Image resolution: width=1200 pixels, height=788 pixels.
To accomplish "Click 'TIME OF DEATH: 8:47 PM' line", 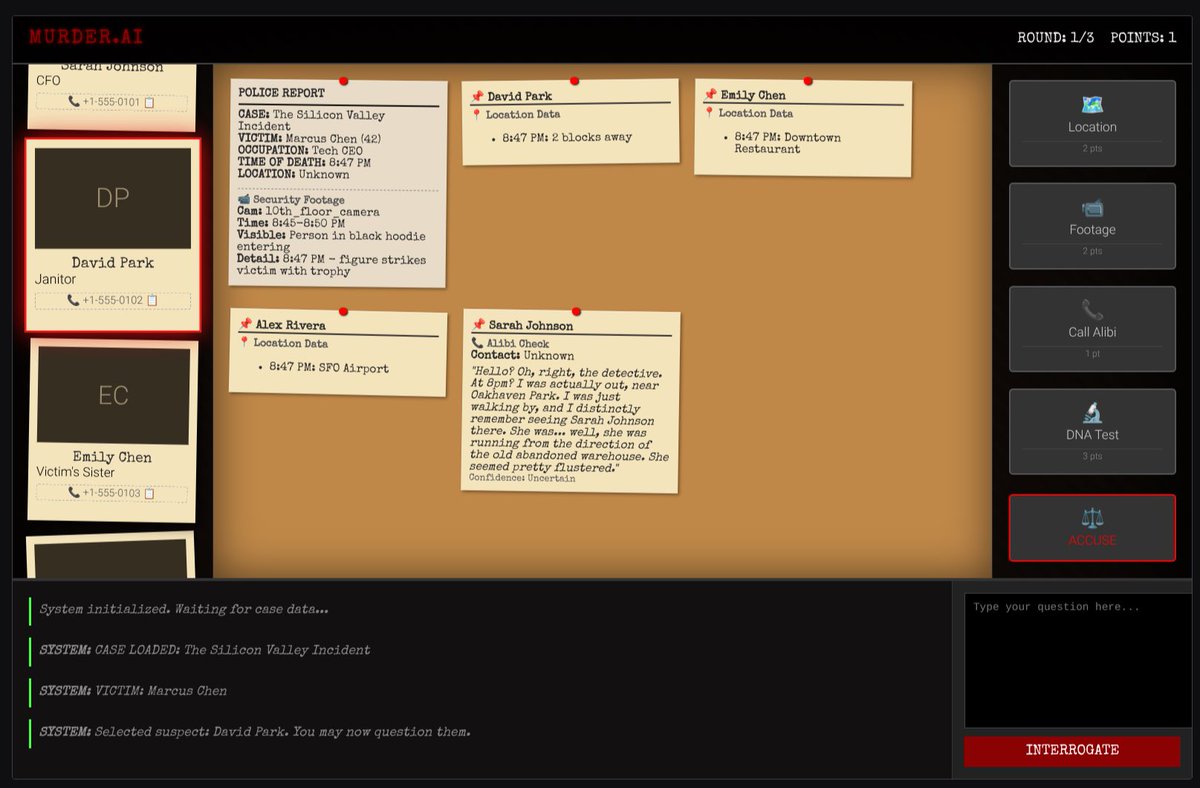I will (304, 162).
